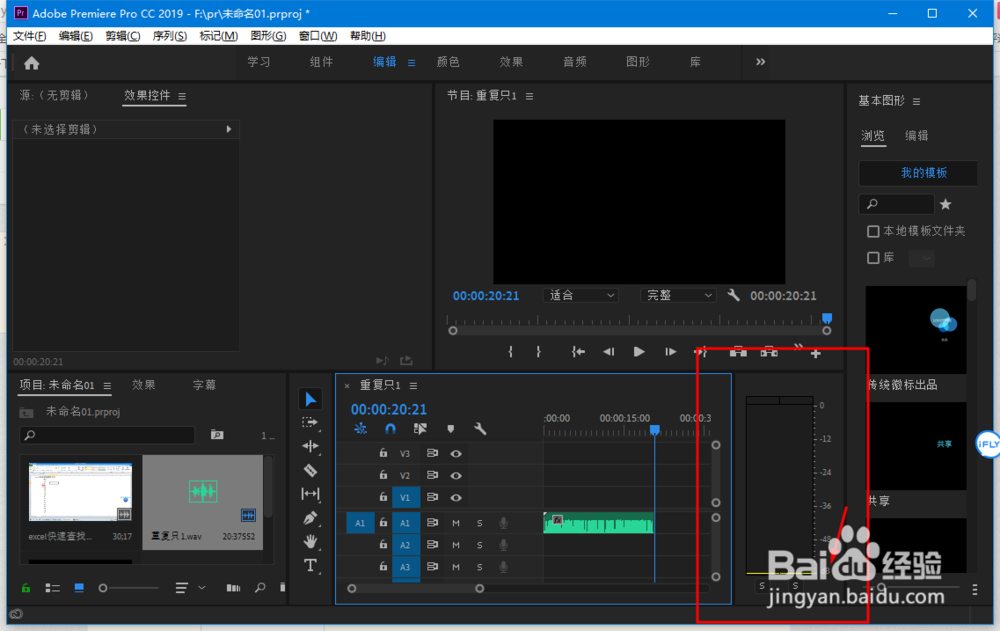This screenshot has width=1000, height=631.
Task: Open 效果 panel tab
Action: pos(143,385)
